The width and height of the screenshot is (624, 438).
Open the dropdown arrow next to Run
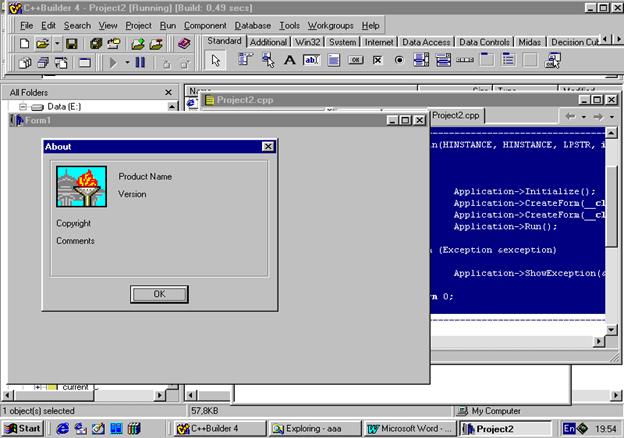click(127, 62)
